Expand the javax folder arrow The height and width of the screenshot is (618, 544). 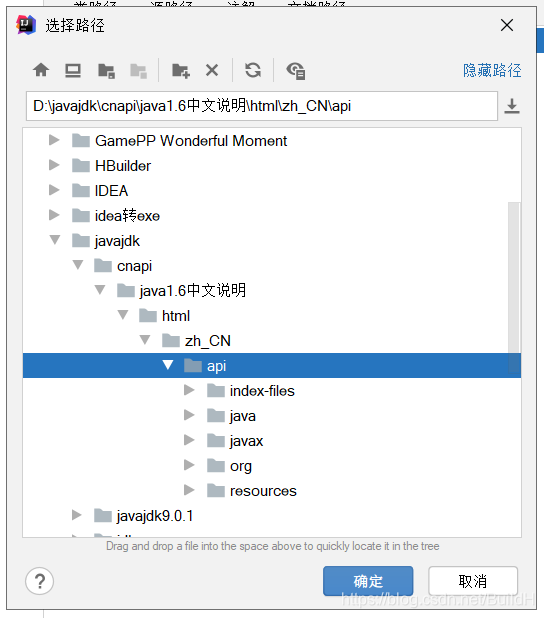(x=189, y=440)
